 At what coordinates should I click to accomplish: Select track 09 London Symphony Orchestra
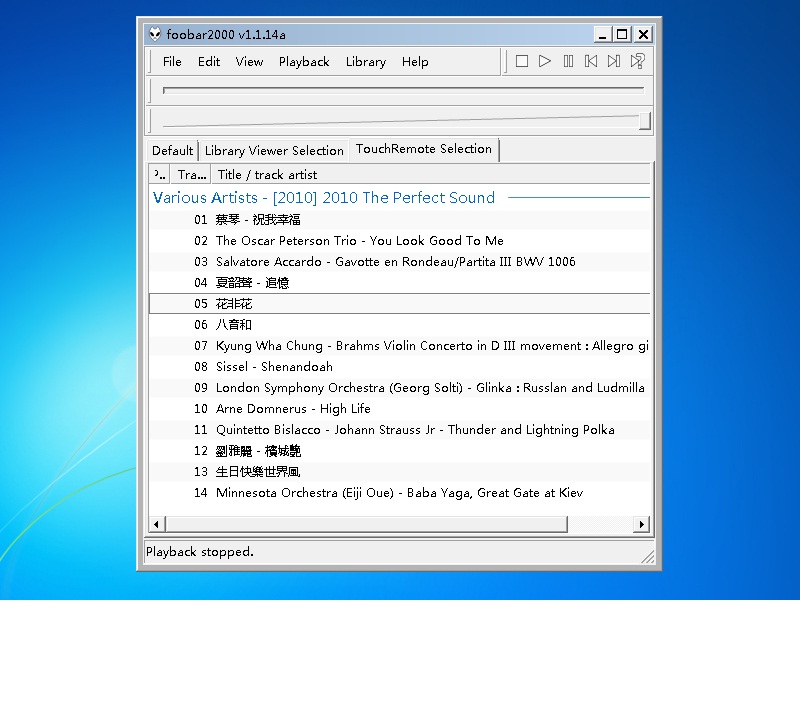(399, 388)
